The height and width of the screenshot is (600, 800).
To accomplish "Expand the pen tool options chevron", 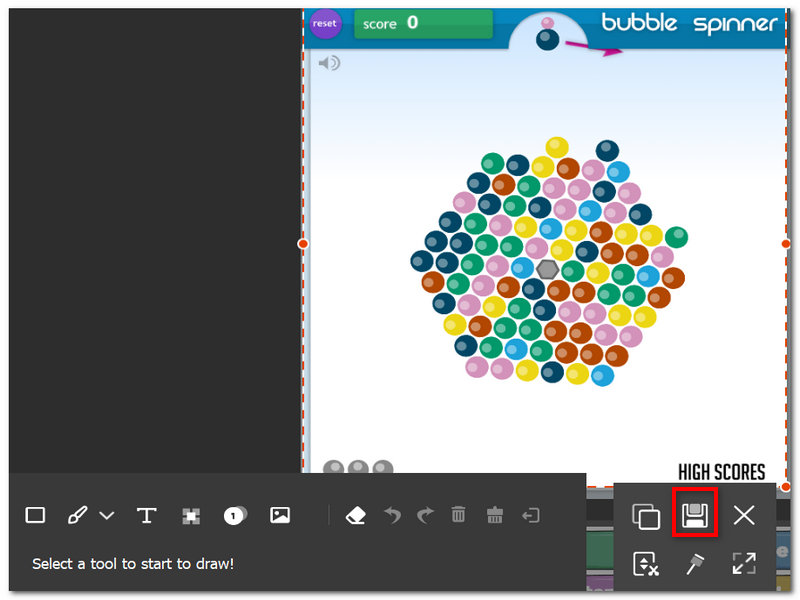I will pos(107,515).
